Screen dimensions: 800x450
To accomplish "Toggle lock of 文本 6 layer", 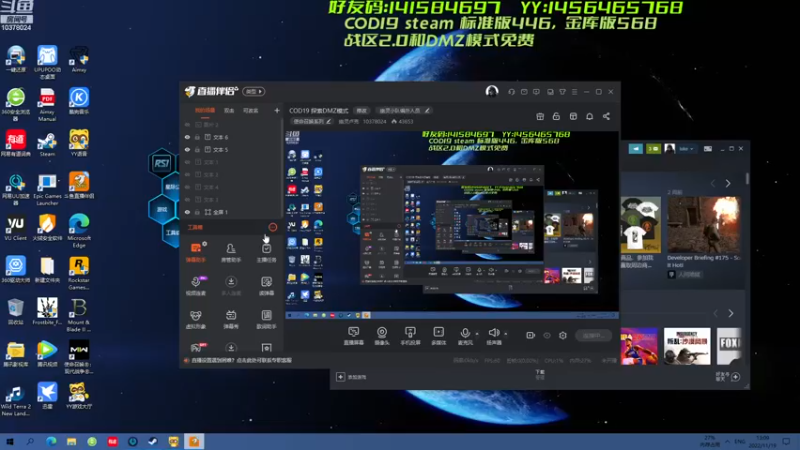I will (x=197, y=137).
